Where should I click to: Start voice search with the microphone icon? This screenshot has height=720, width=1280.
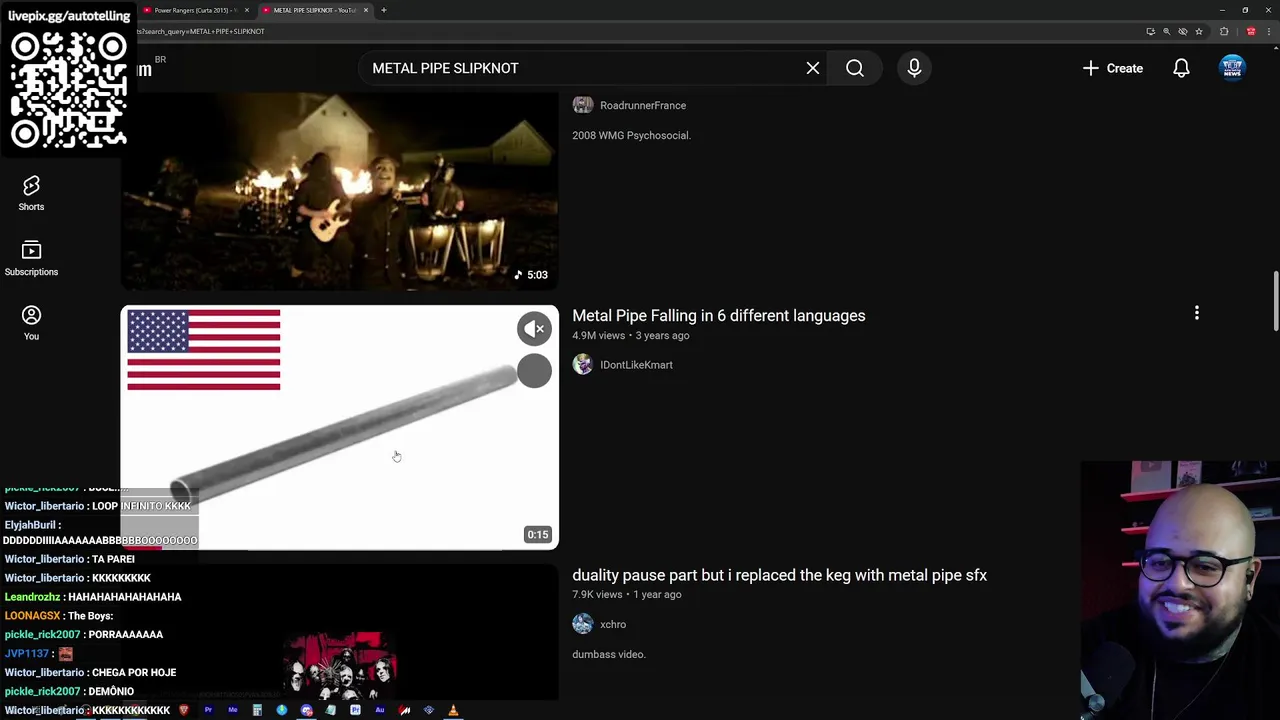914,68
